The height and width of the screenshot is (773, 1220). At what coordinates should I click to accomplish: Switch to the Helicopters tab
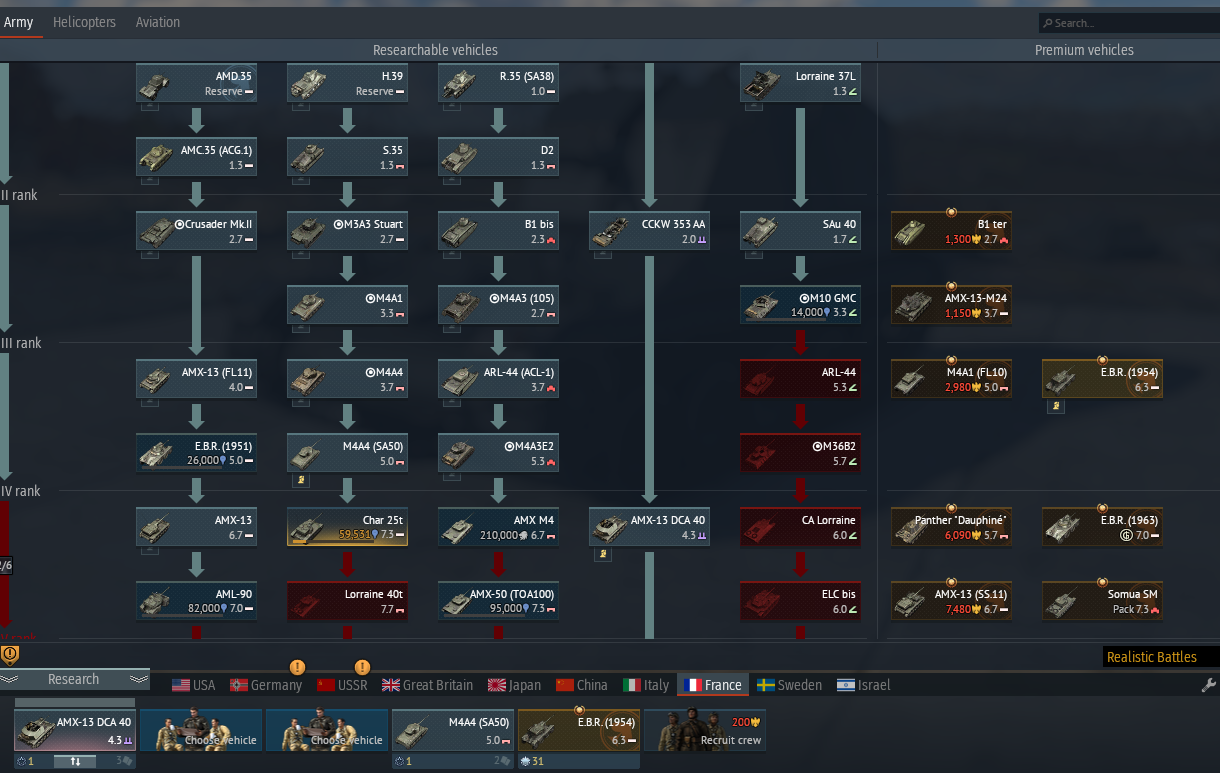84,22
